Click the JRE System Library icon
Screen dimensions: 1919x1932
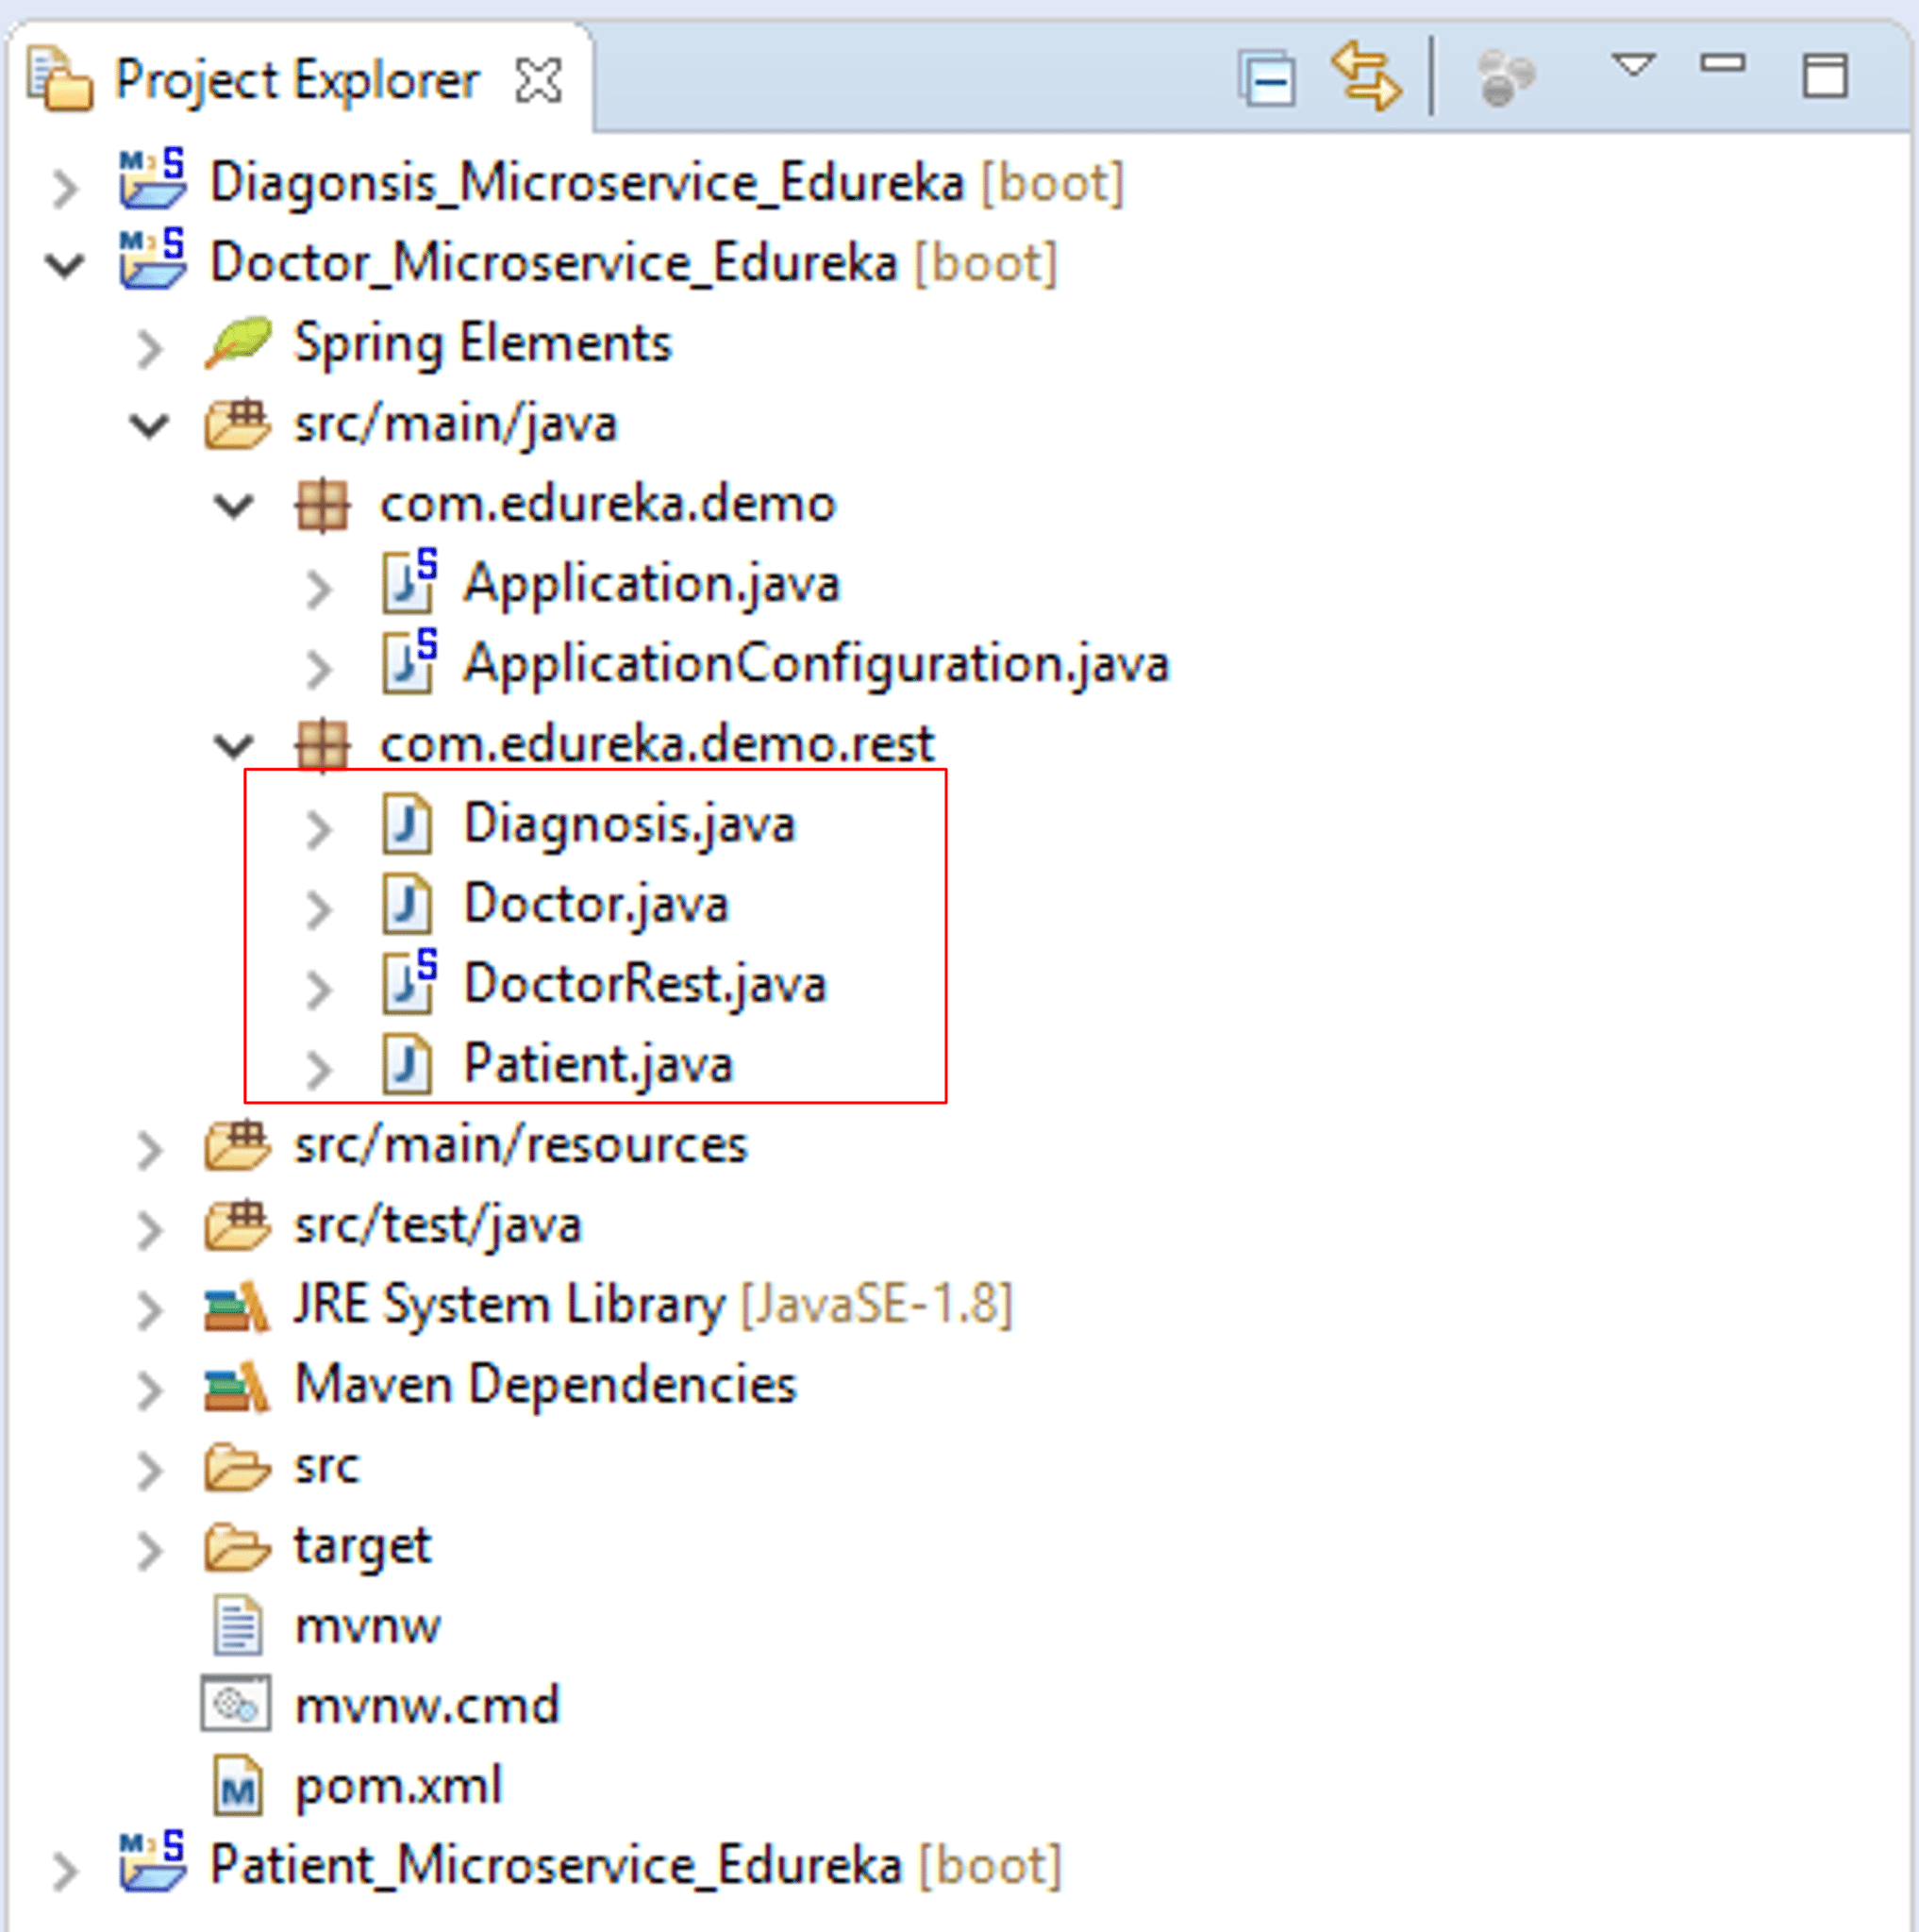click(x=236, y=1306)
